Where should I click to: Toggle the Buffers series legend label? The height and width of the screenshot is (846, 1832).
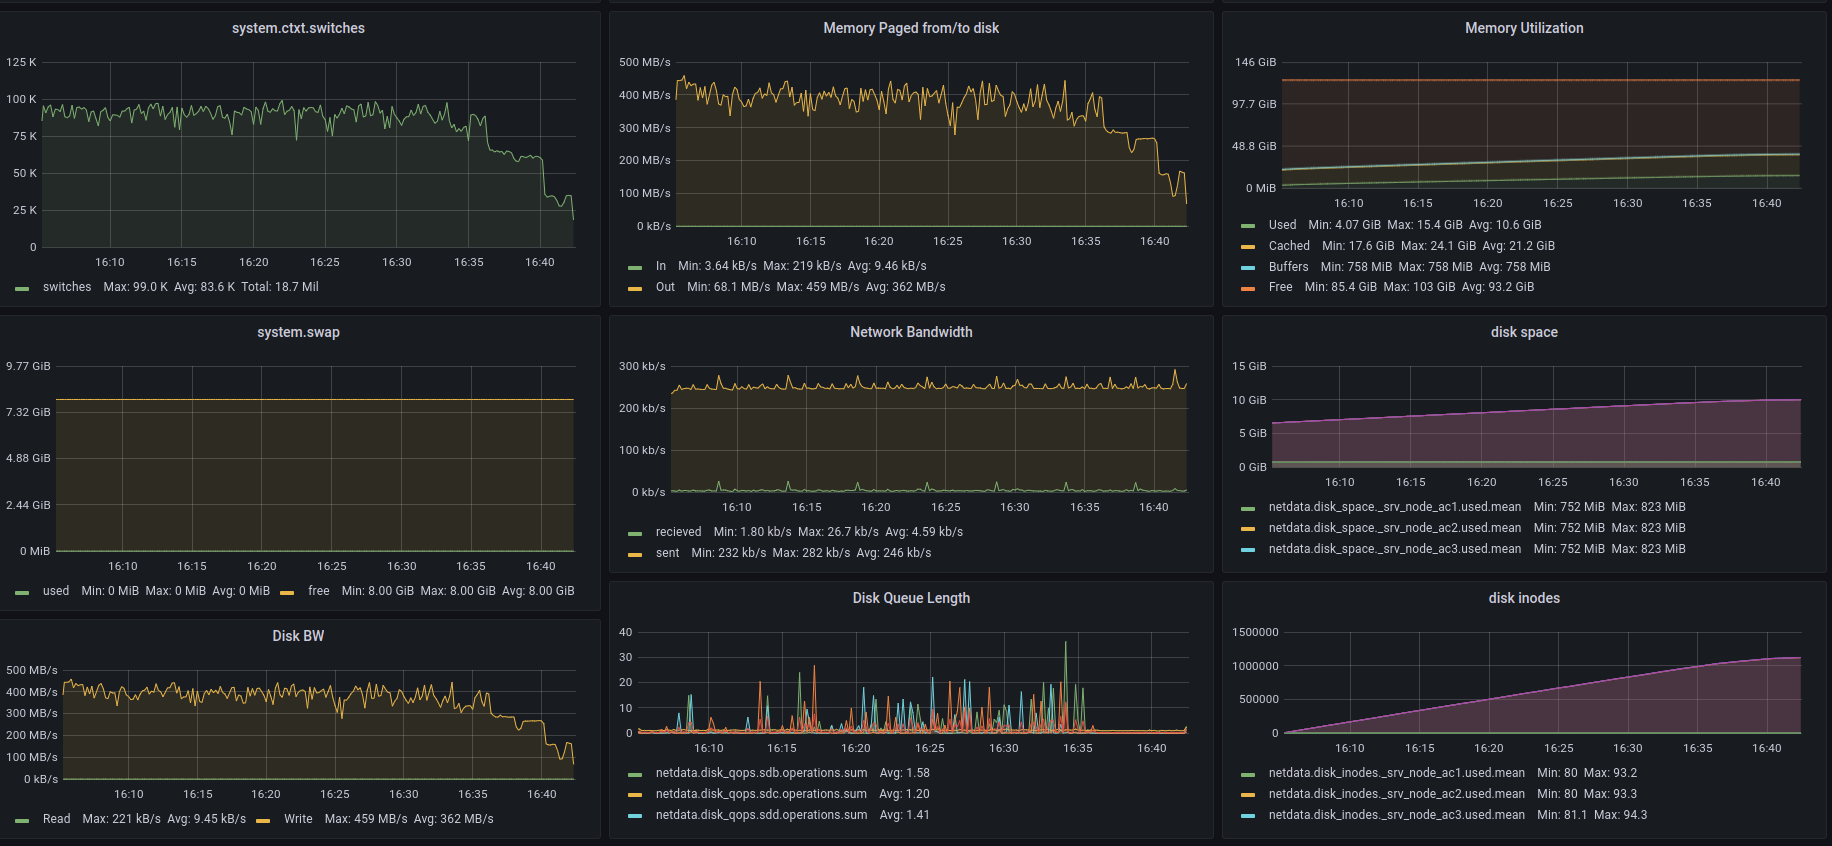[x=1288, y=267]
